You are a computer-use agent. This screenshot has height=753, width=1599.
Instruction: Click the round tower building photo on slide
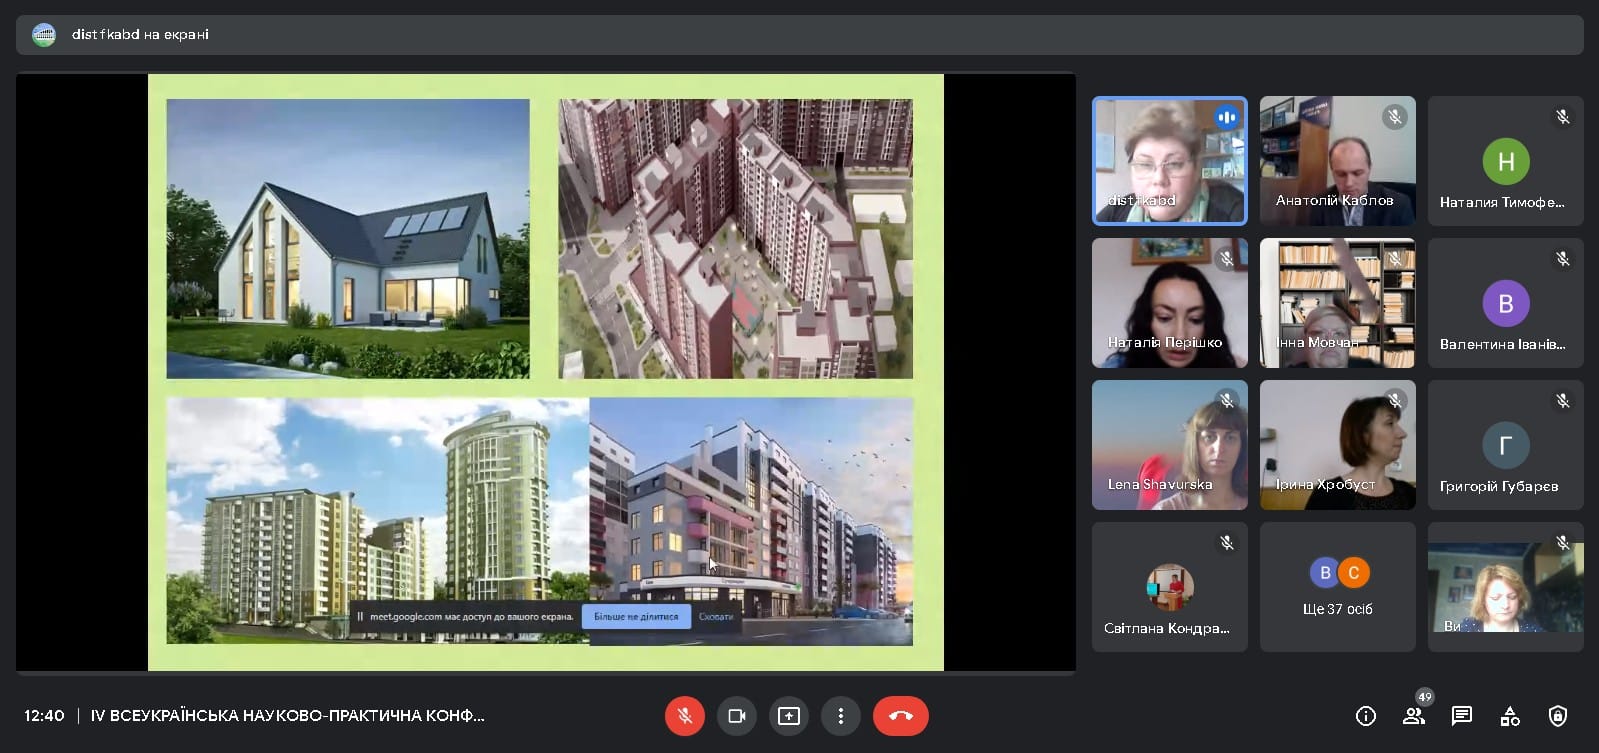[x=378, y=520]
